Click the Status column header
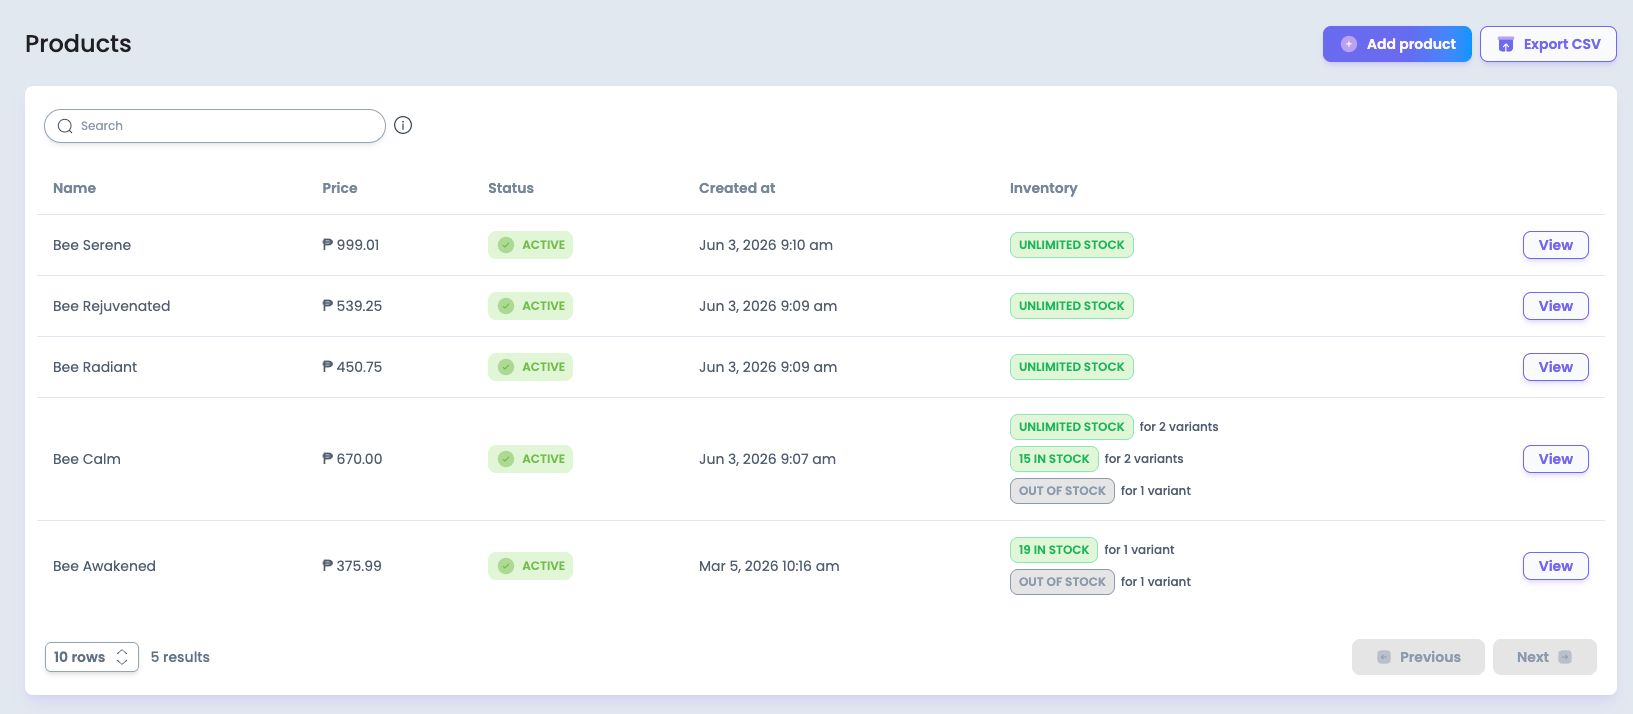Screen dimensions: 1633x714 point(511,188)
